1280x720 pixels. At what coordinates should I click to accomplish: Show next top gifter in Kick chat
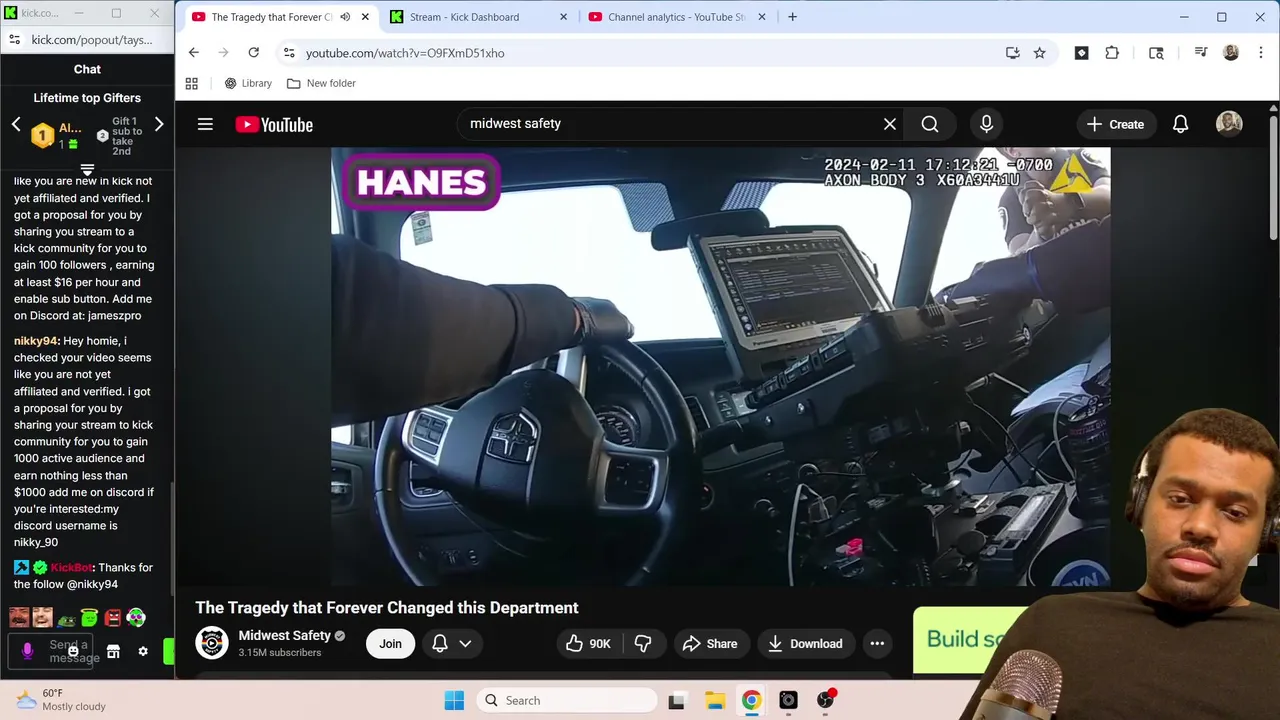(158, 125)
